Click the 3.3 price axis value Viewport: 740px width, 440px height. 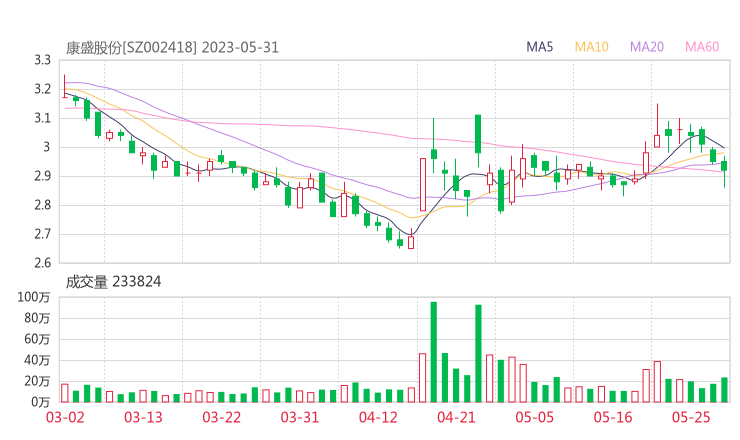point(42,60)
